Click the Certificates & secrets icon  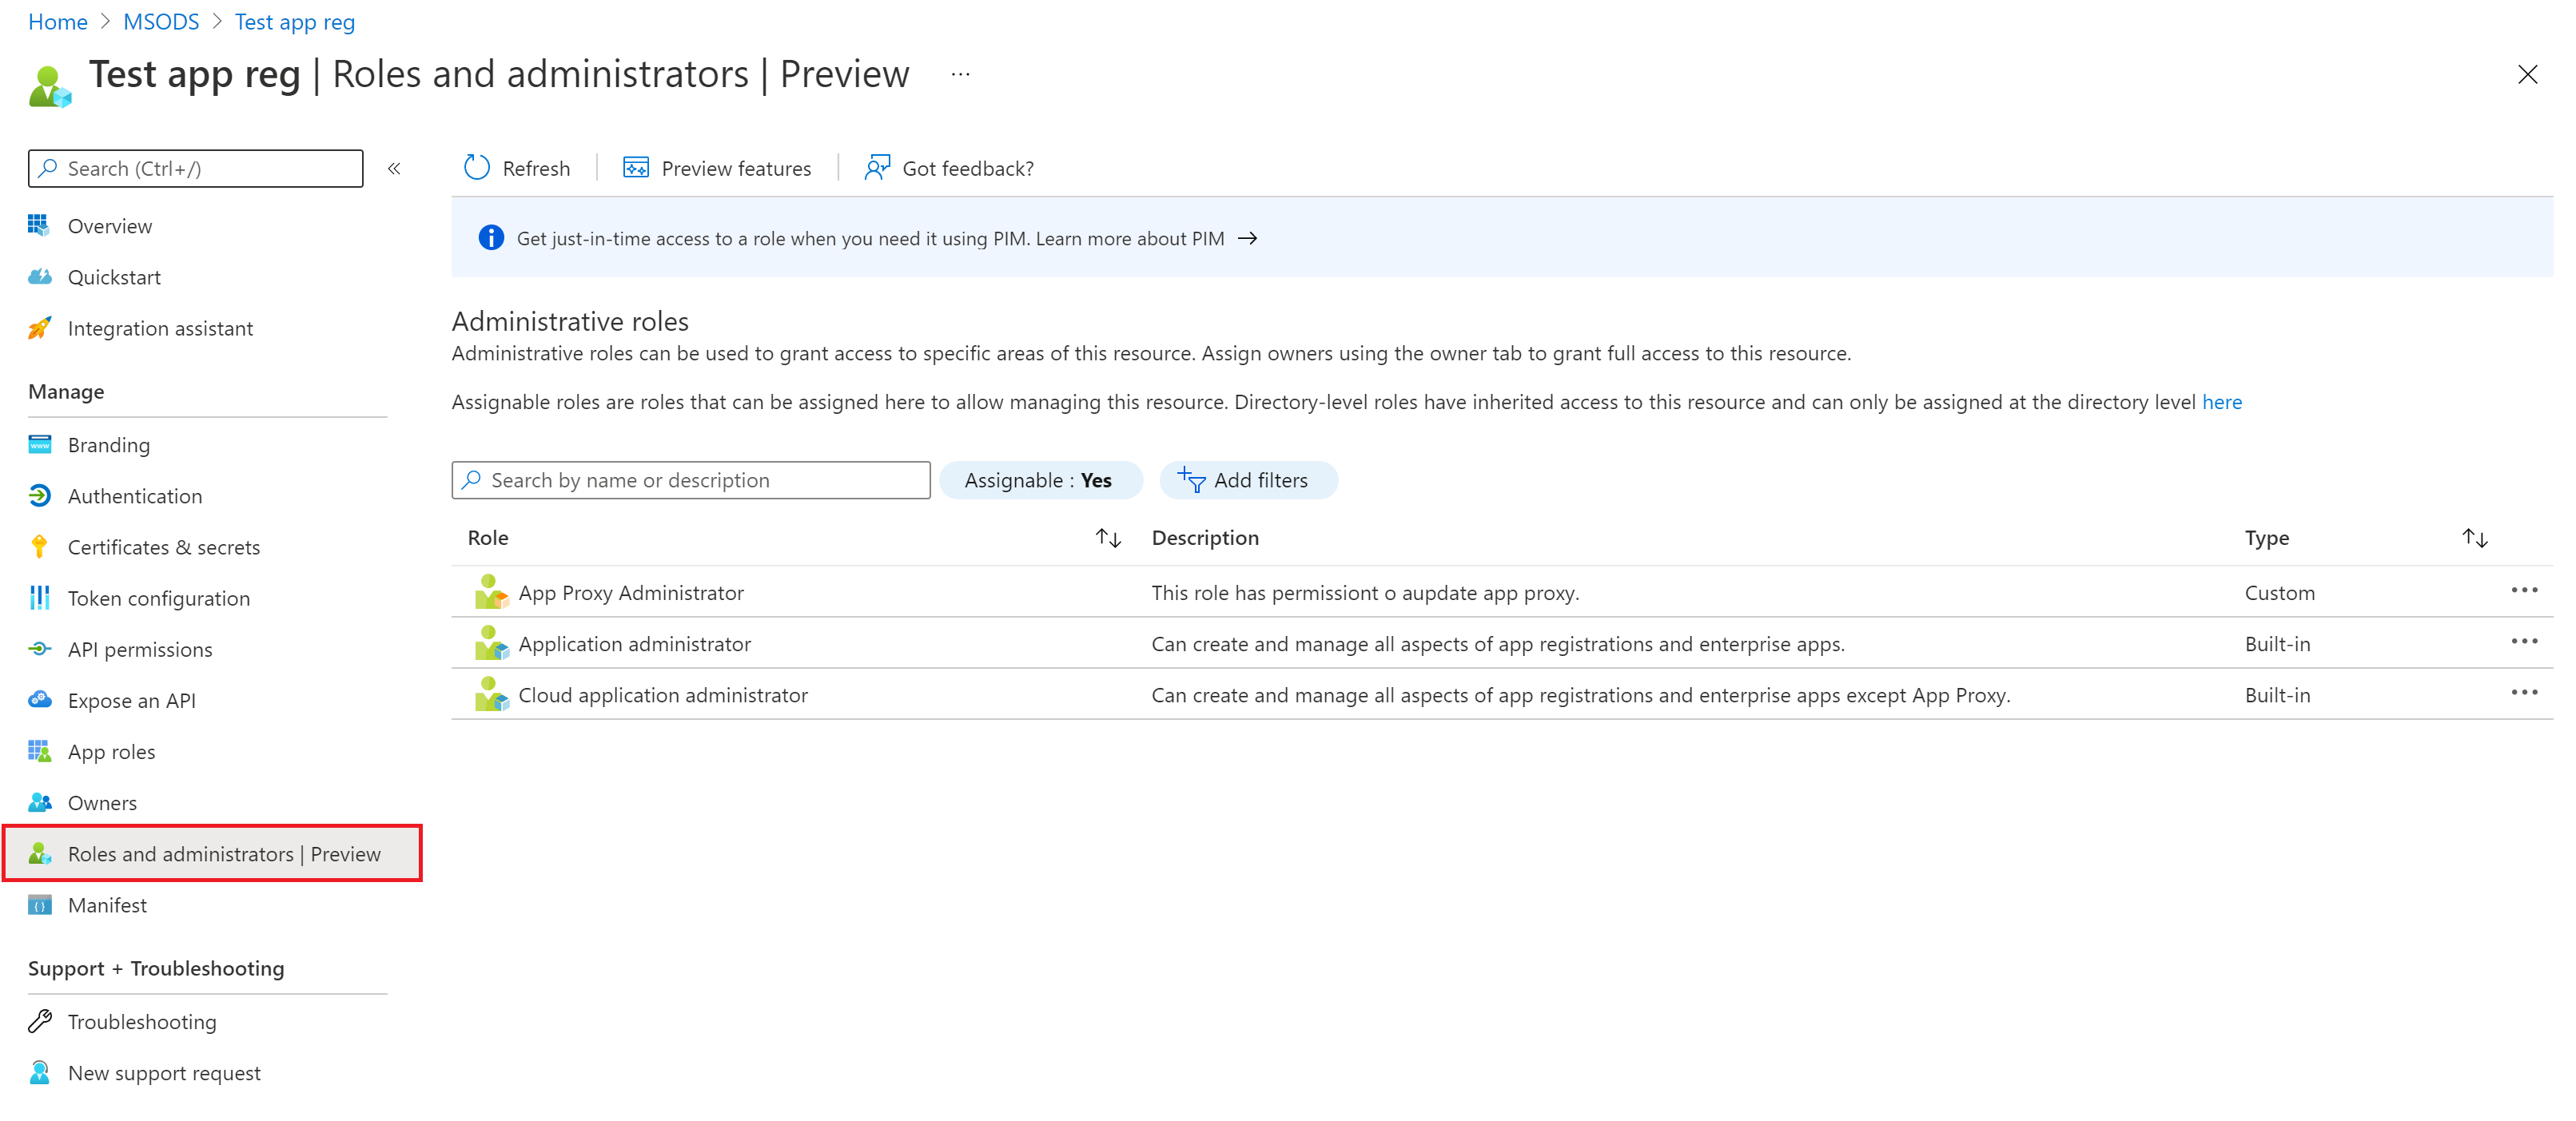[x=38, y=545]
